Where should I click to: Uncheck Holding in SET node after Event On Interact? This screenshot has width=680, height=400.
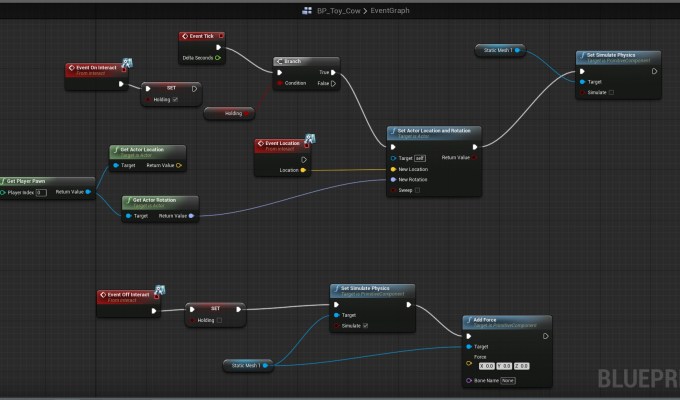176,99
